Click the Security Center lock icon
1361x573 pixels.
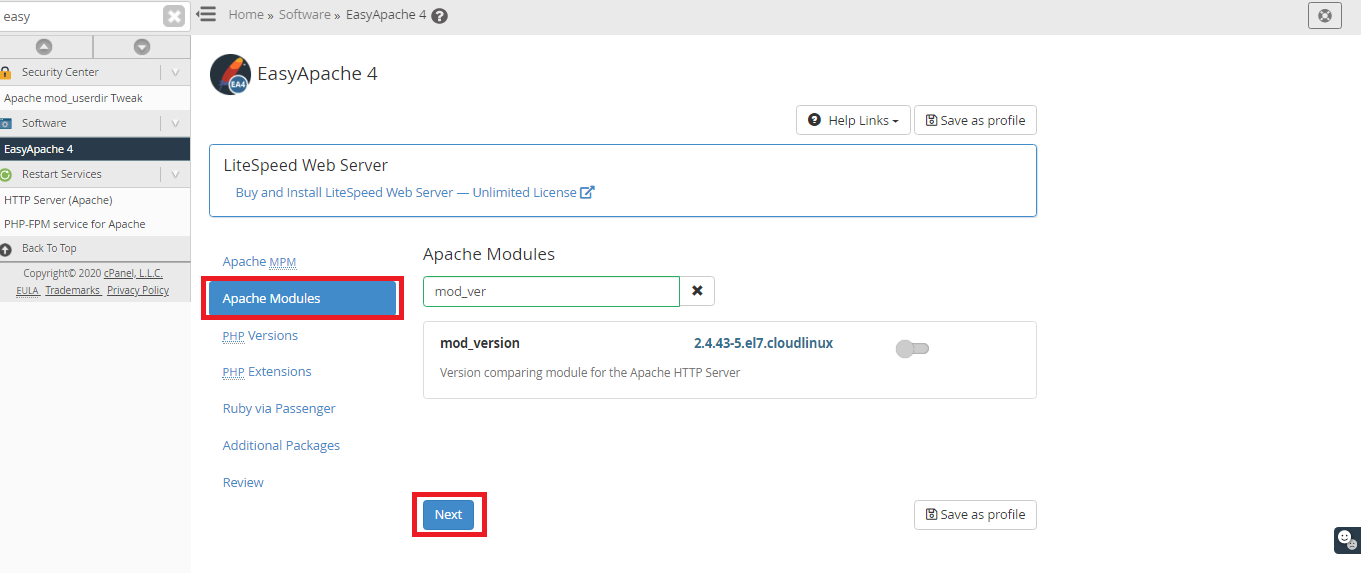(x=5, y=72)
